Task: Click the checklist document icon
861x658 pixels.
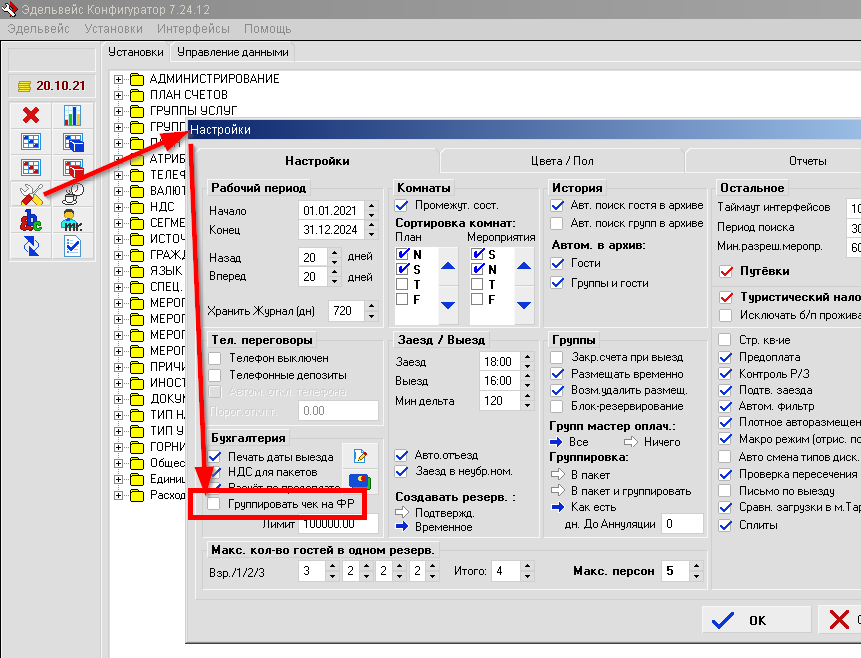Action: coord(72,246)
